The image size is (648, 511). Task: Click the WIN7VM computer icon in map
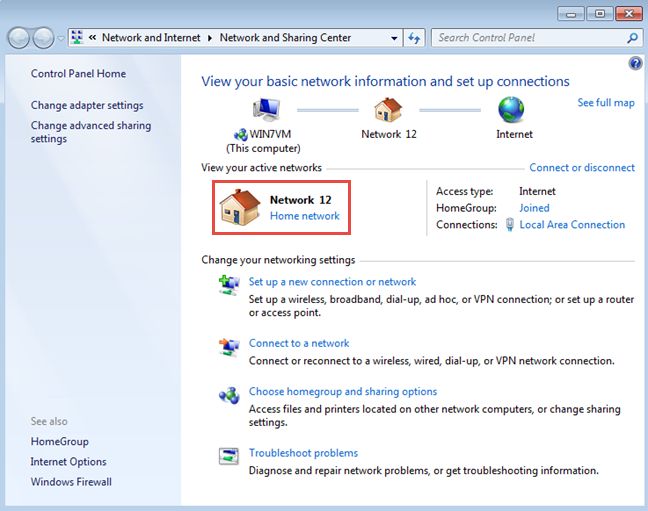267,110
